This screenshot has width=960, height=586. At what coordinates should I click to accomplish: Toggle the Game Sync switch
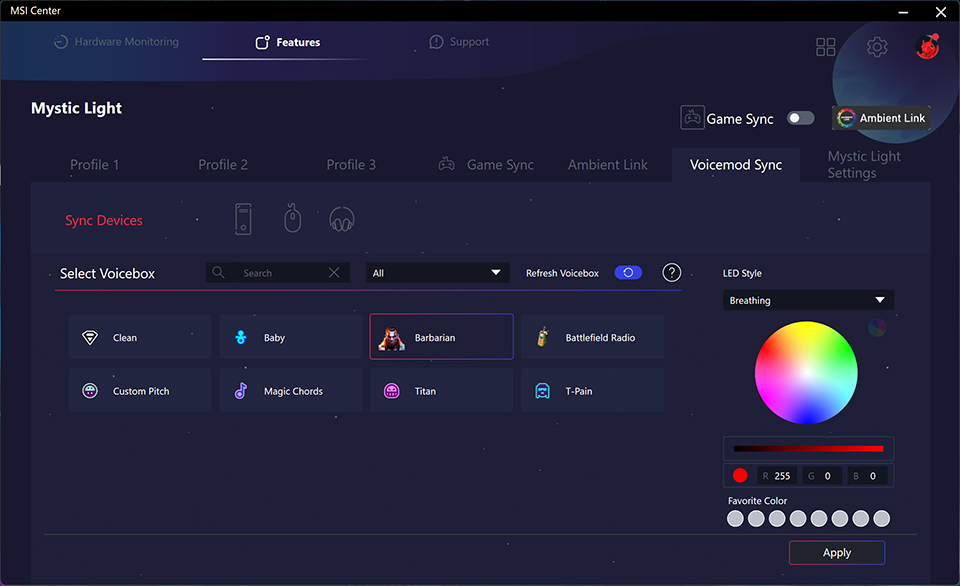pos(800,118)
